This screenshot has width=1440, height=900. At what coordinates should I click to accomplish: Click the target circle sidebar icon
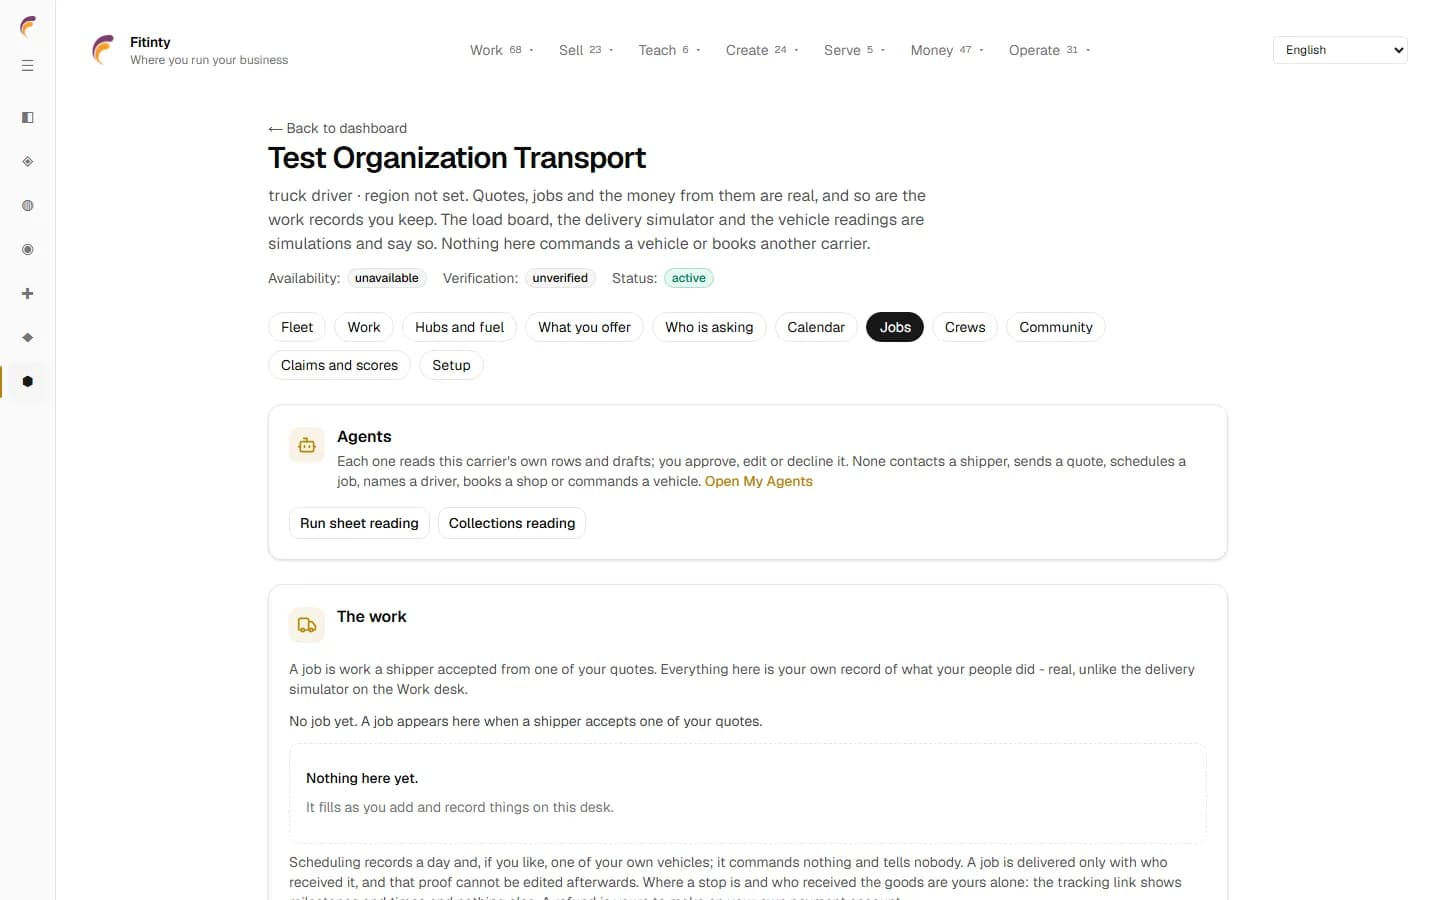(28, 250)
